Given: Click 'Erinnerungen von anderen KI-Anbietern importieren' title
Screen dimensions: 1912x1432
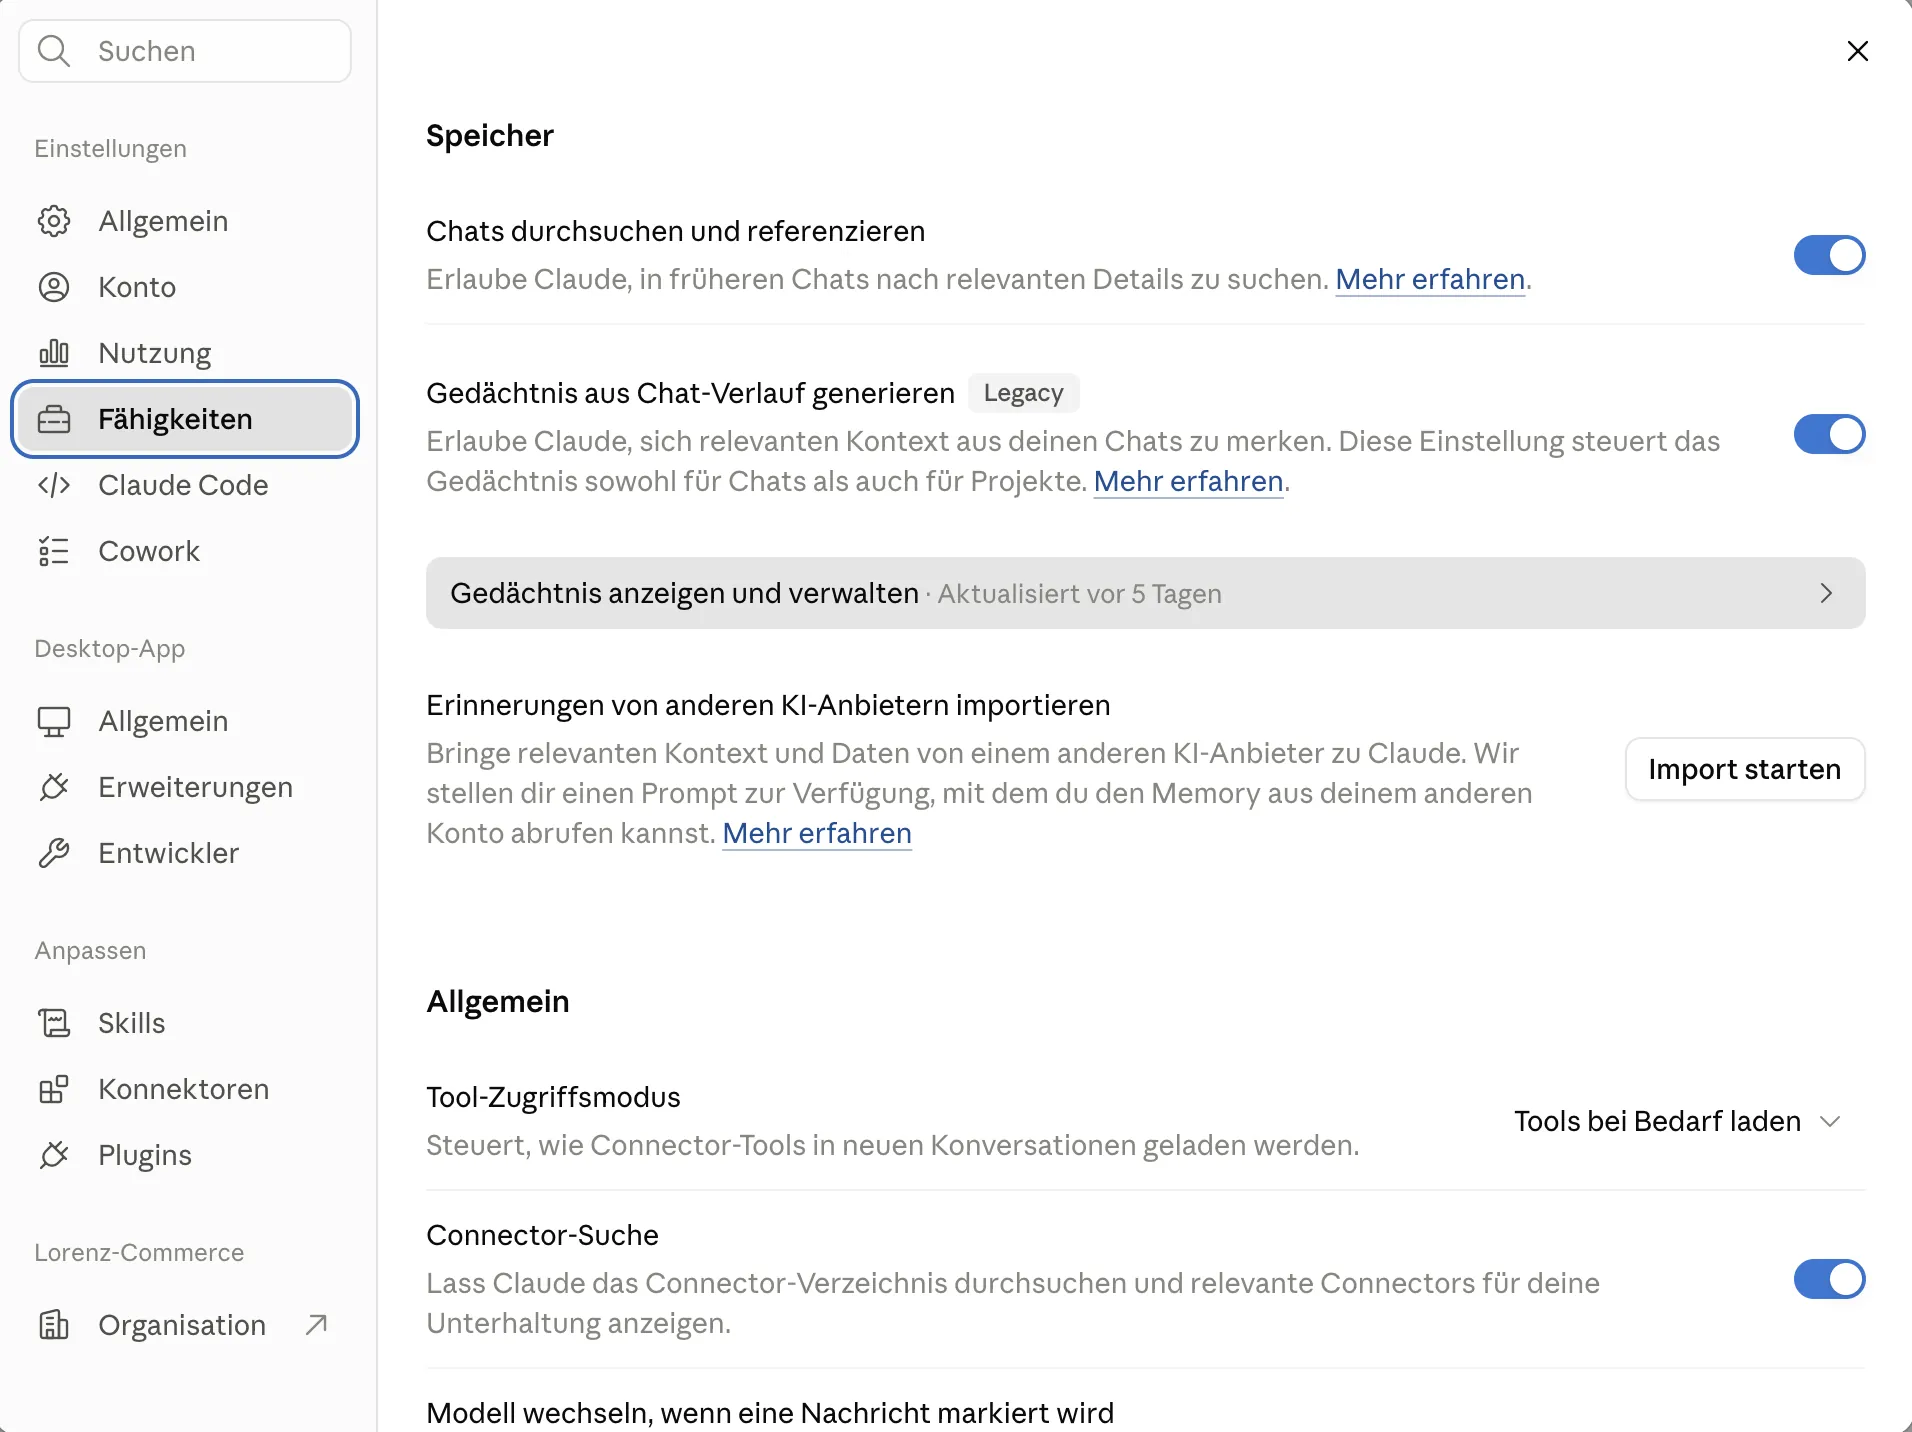Looking at the screenshot, I should click(768, 705).
